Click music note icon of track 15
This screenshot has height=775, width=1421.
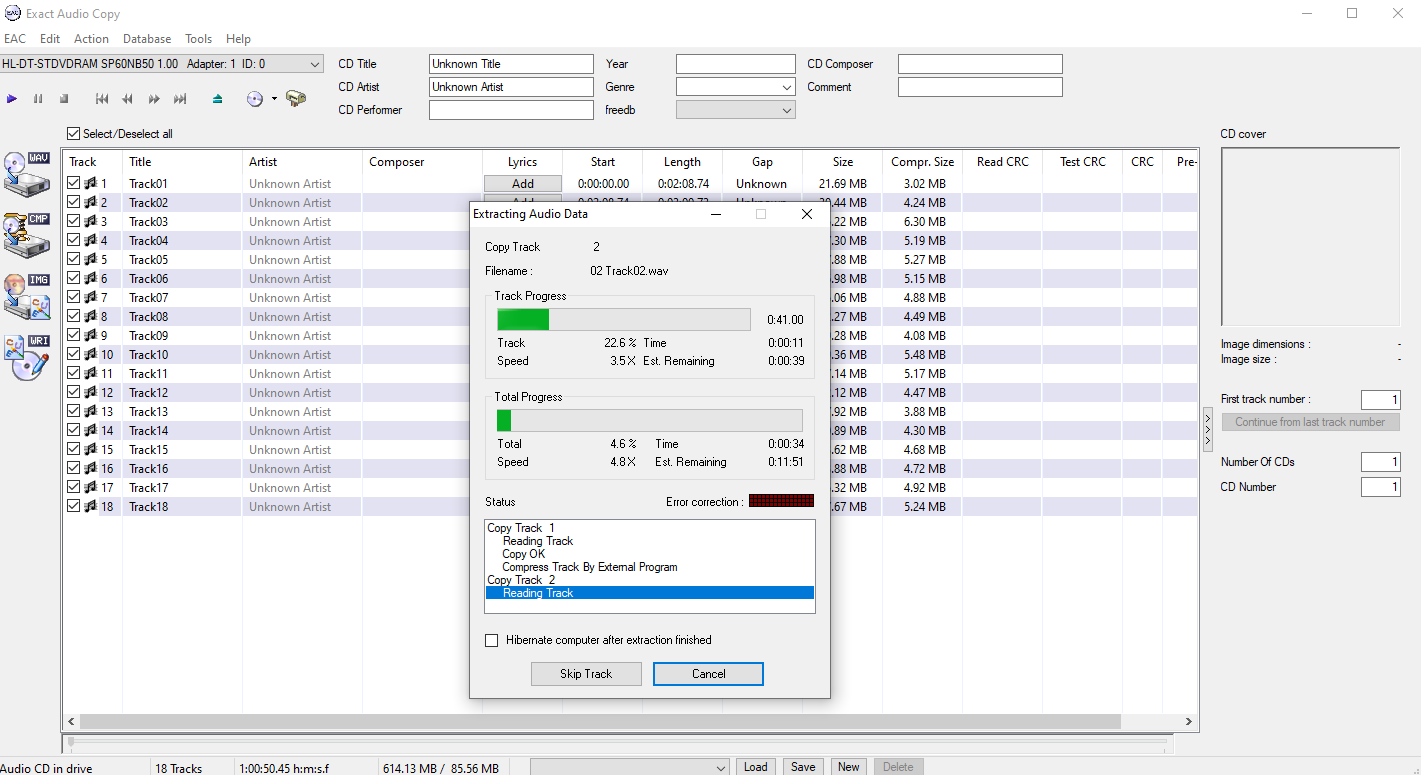pyautogui.click(x=90, y=450)
